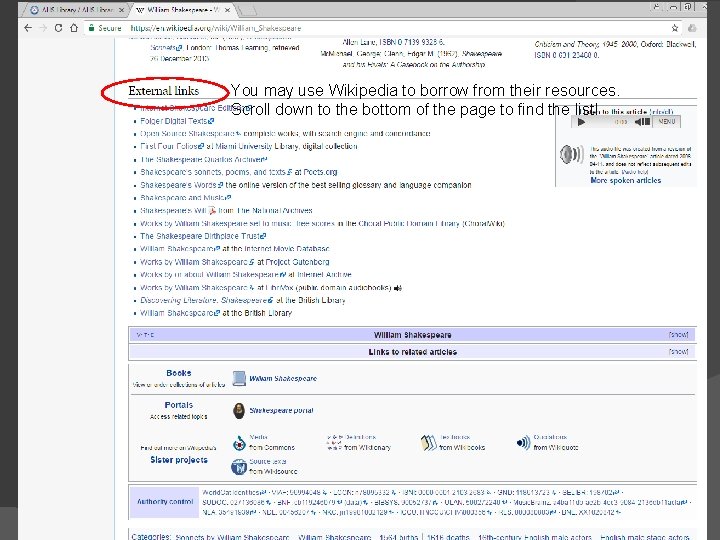Open the browser home page icon
720x540 pixels.
[74, 28]
